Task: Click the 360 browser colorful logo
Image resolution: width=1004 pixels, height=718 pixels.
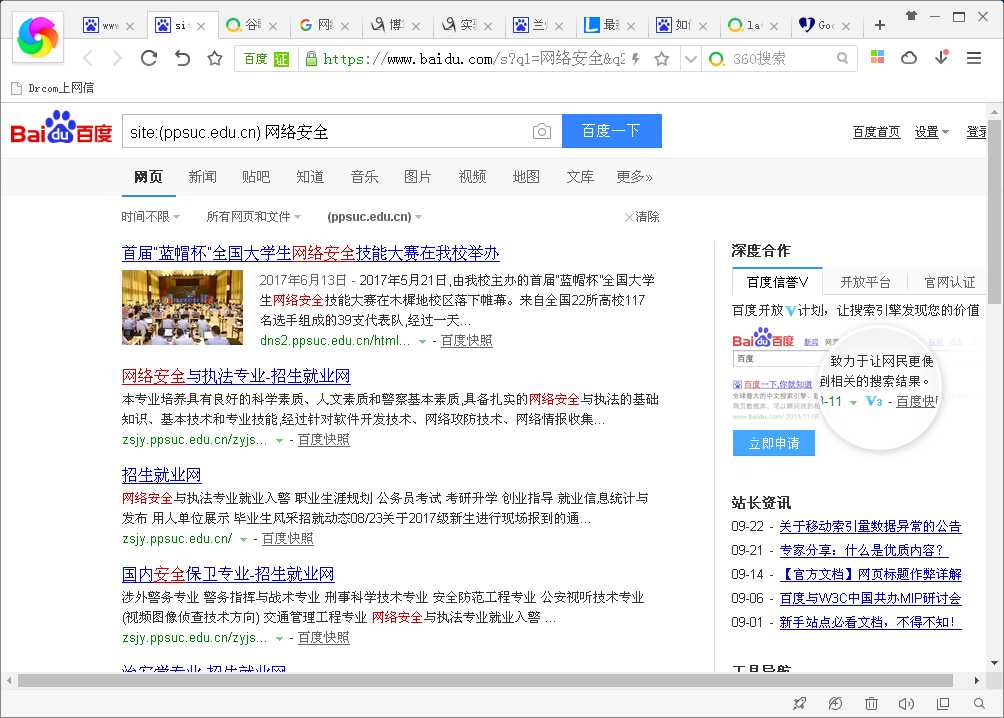Action: 38,37
